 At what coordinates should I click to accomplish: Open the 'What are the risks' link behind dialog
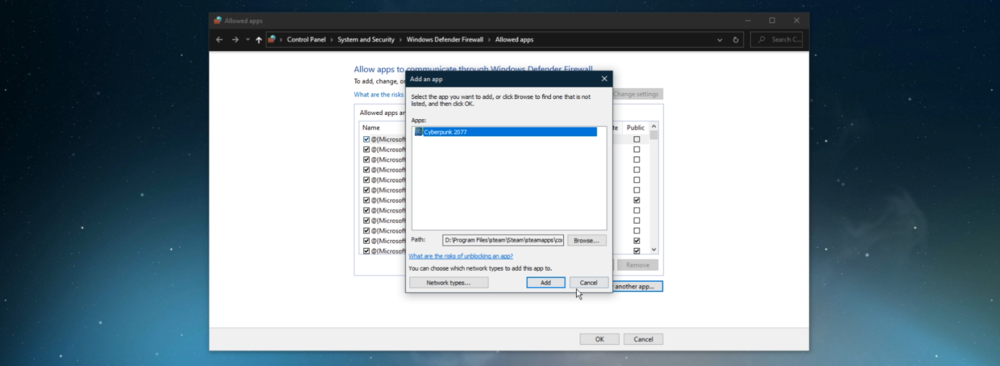379,94
